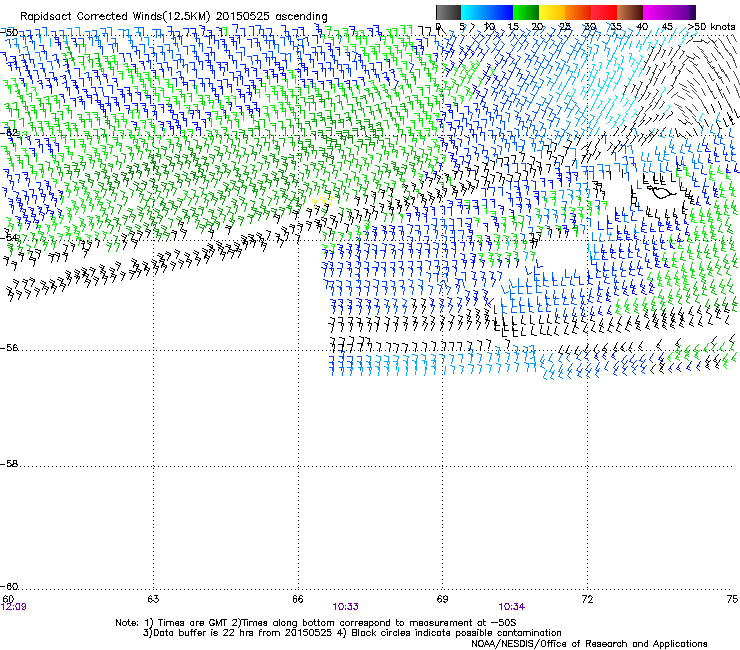The width and height of the screenshot is (740, 650).
Task: Click the dark purple 45-50 knots legend segment
Action: tap(682, 12)
